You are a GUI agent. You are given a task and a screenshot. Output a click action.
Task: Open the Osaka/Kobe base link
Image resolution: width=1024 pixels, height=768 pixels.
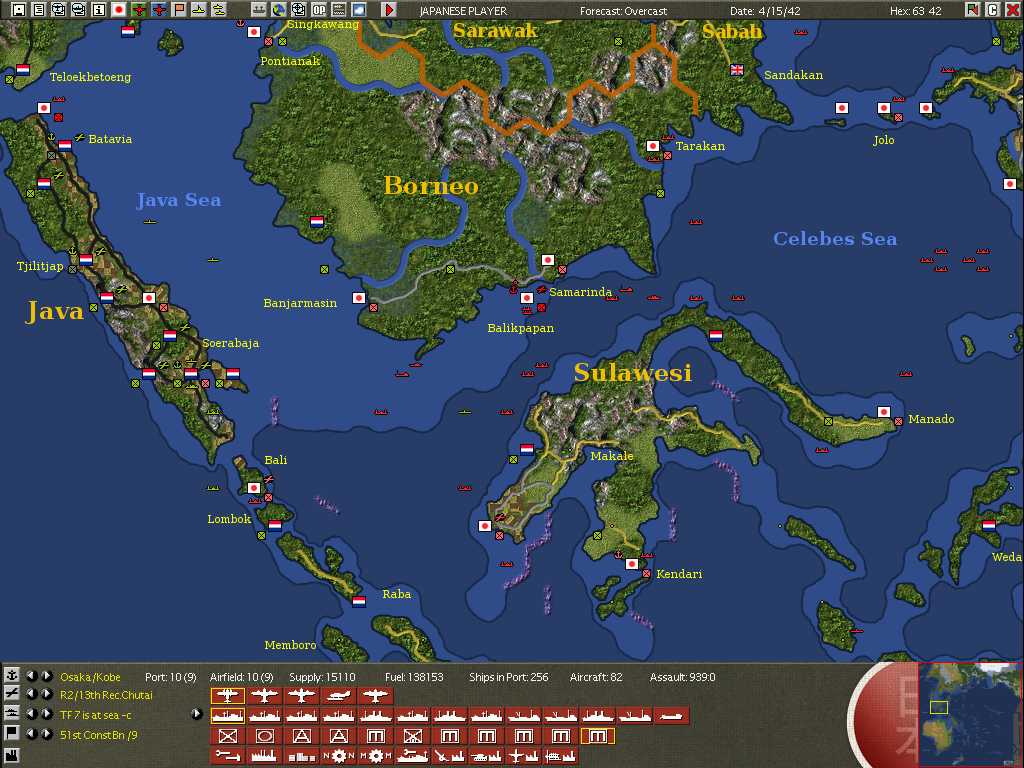point(90,677)
